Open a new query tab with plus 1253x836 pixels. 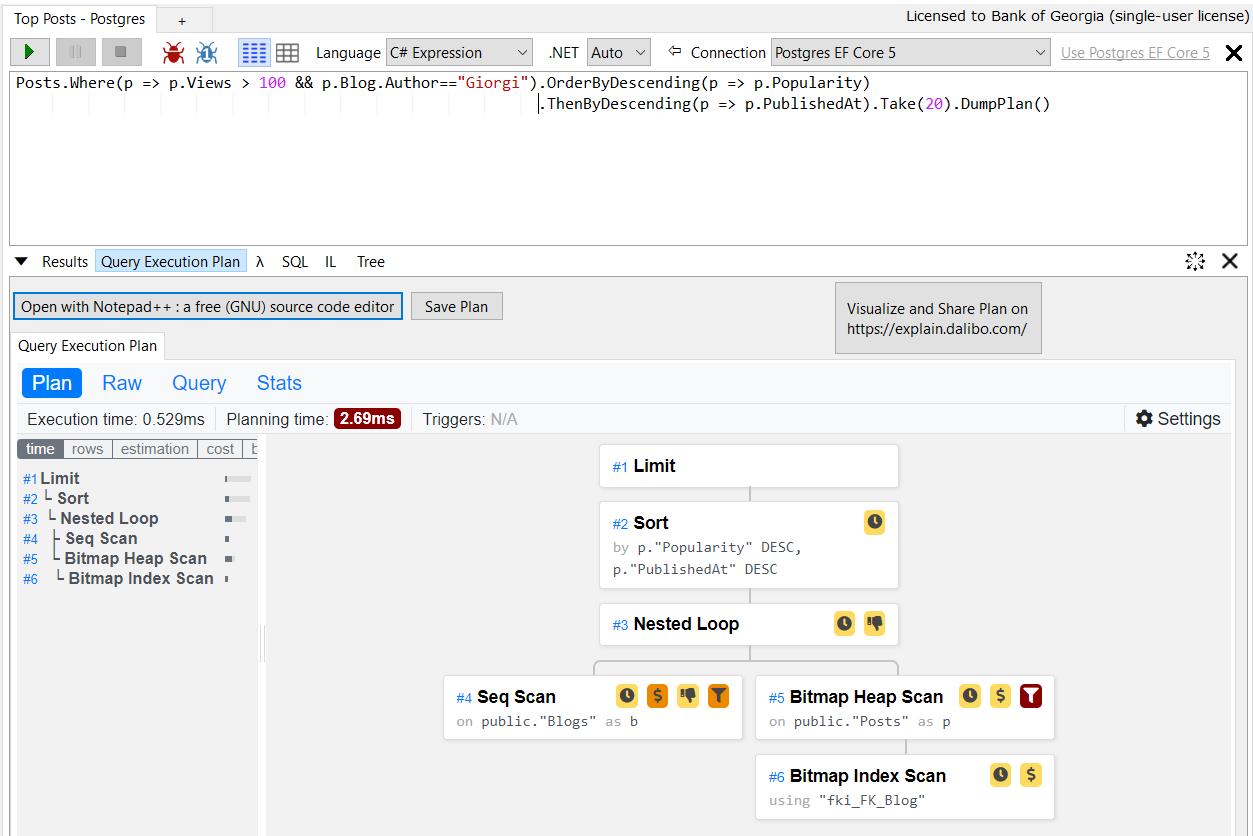[182, 20]
